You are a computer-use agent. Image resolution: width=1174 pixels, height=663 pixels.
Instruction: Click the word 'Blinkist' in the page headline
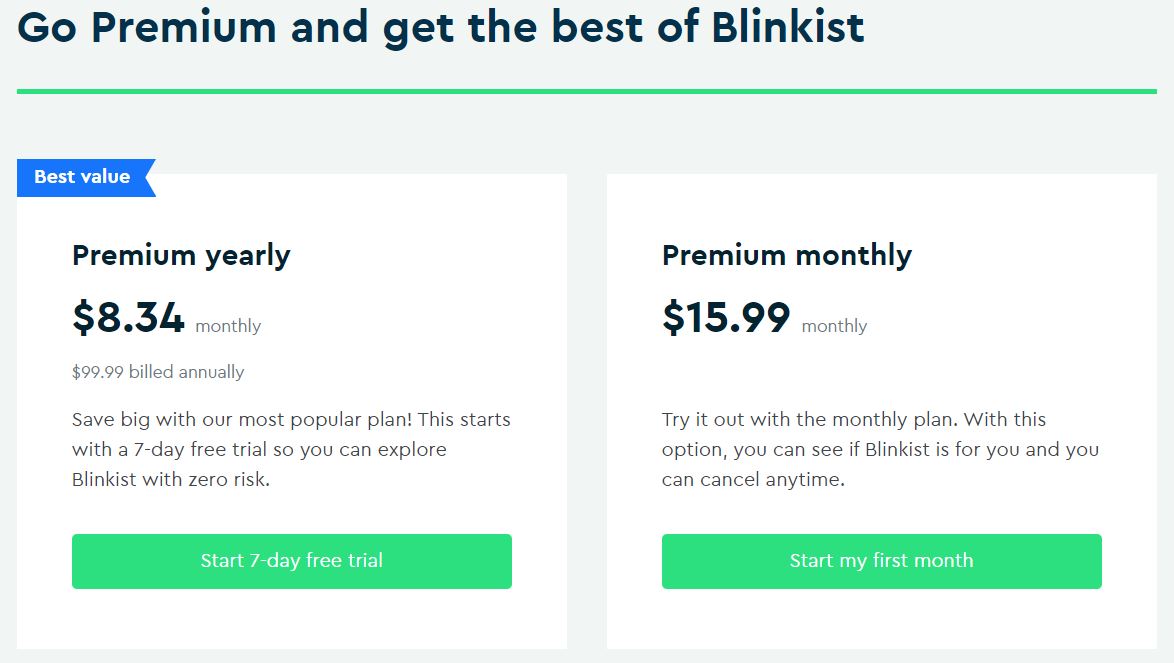pos(787,27)
